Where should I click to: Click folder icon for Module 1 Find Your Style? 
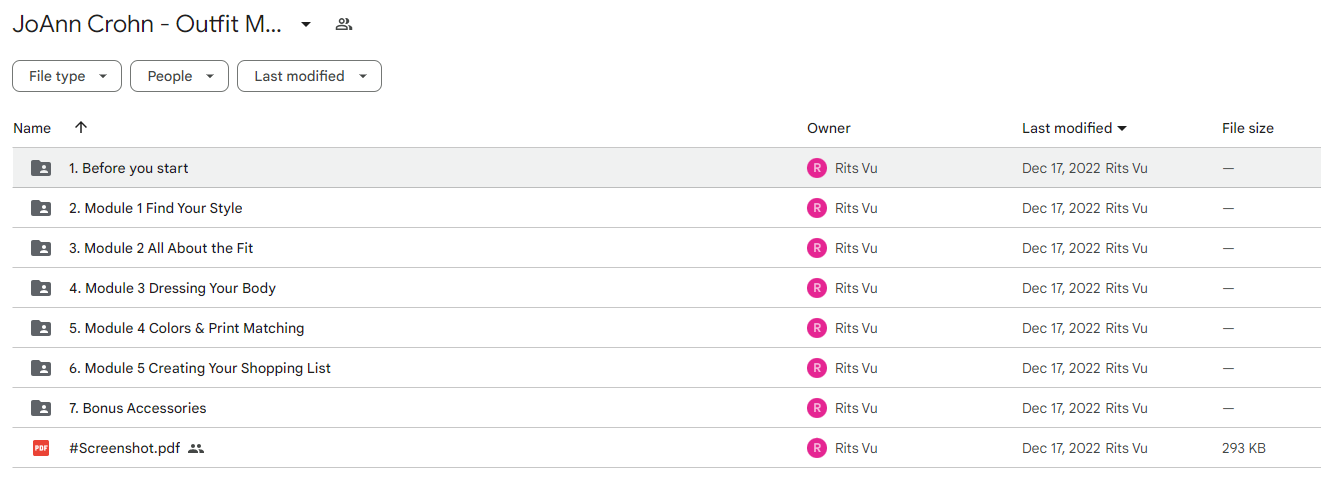pyautogui.click(x=41, y=208)
